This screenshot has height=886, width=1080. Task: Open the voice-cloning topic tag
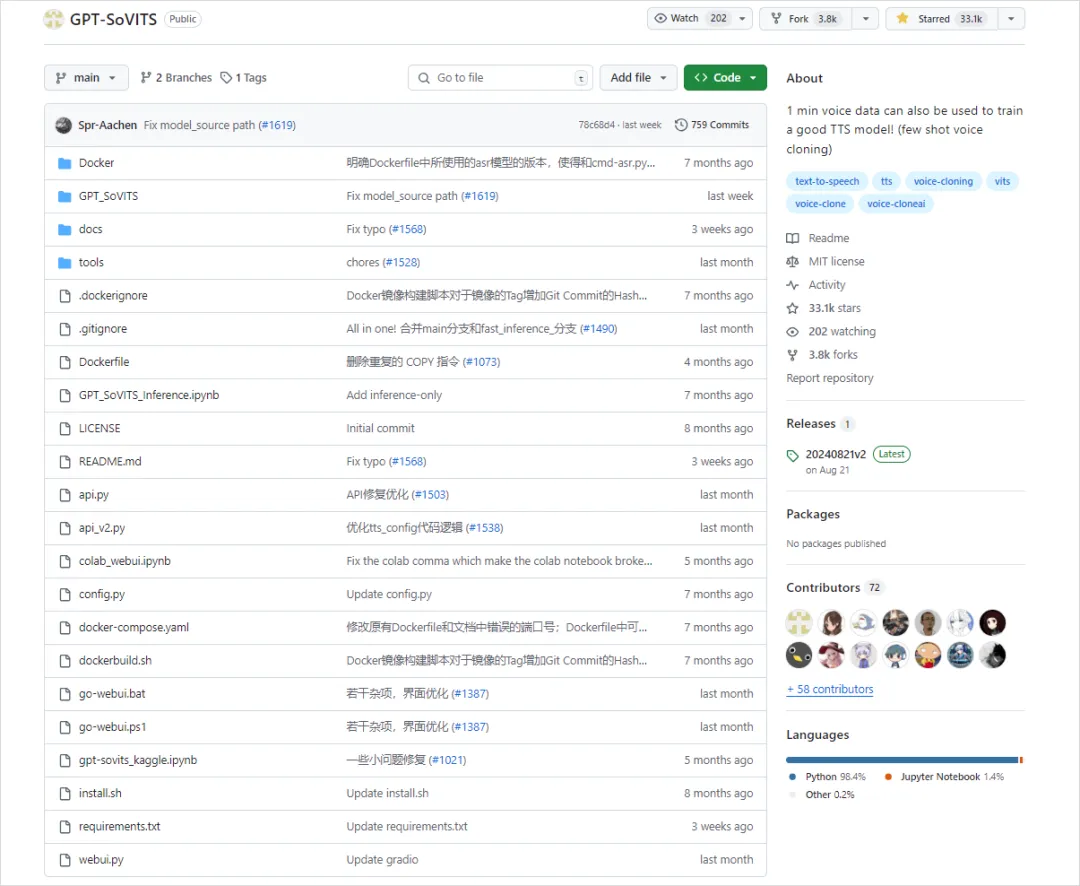tap(944, 181)
